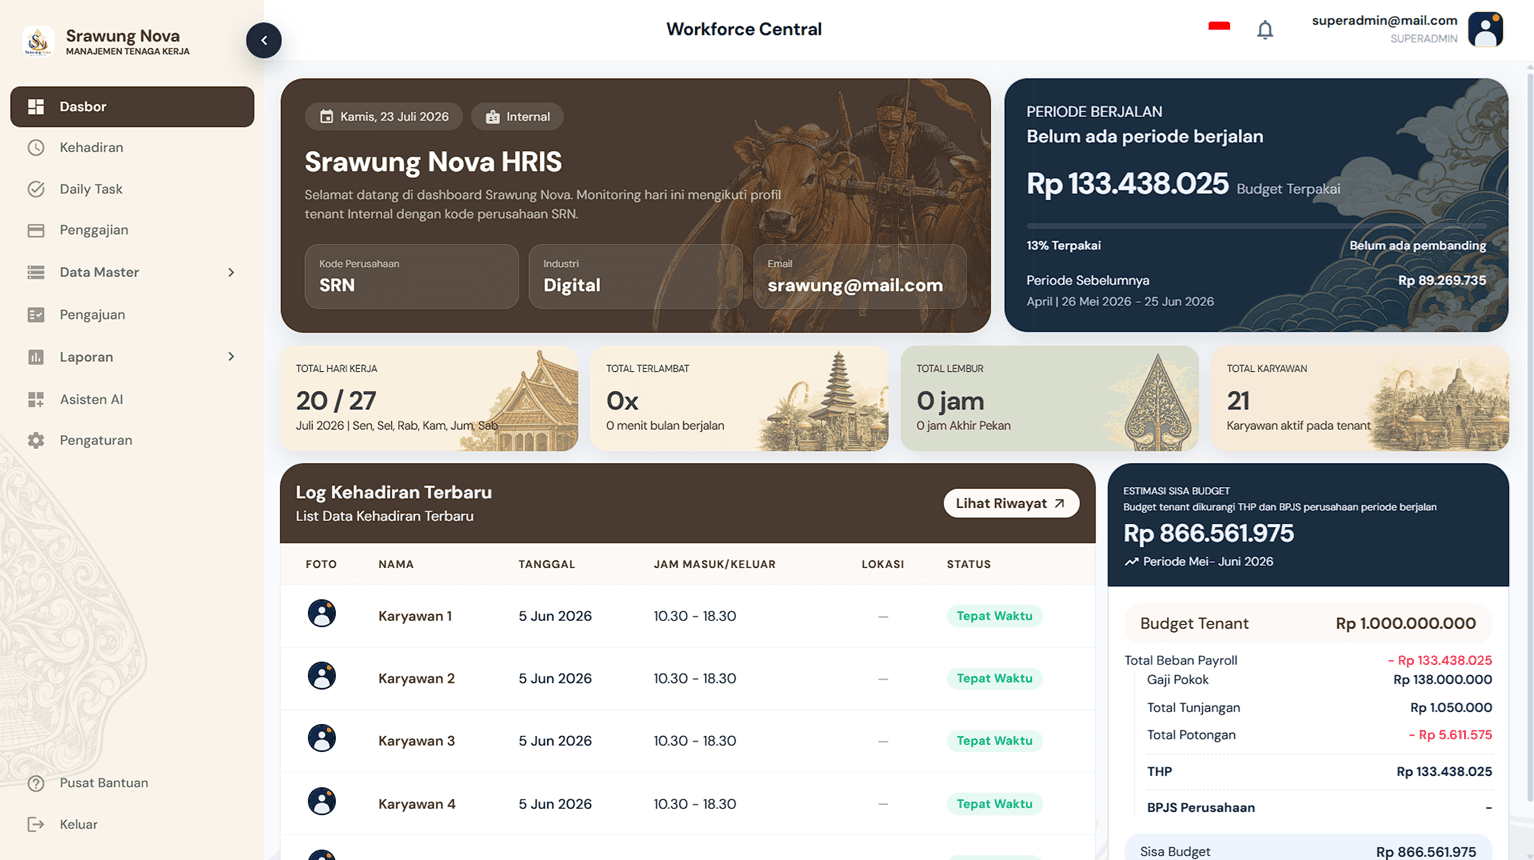
Task: Click Karyawan 2's avatar photo
Action: [x=322, y=676]
